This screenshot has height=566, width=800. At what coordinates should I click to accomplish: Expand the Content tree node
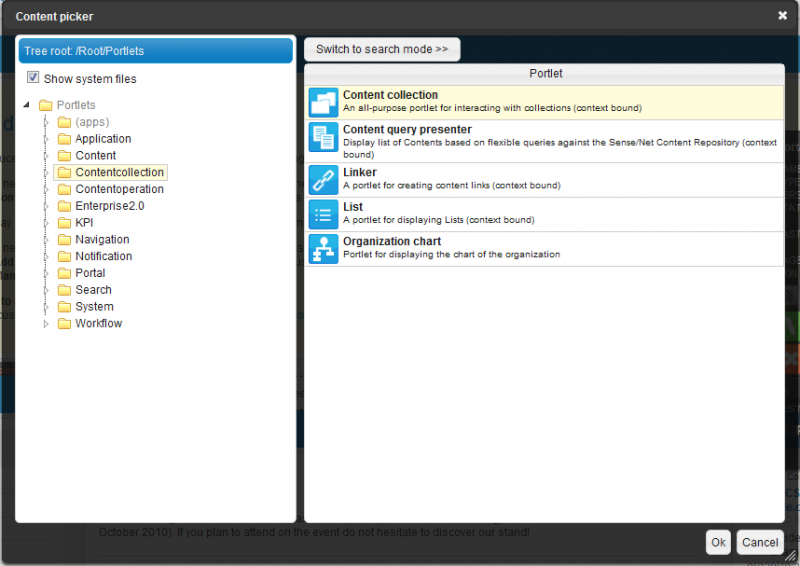pyautogui.click(x=46, y=156)
